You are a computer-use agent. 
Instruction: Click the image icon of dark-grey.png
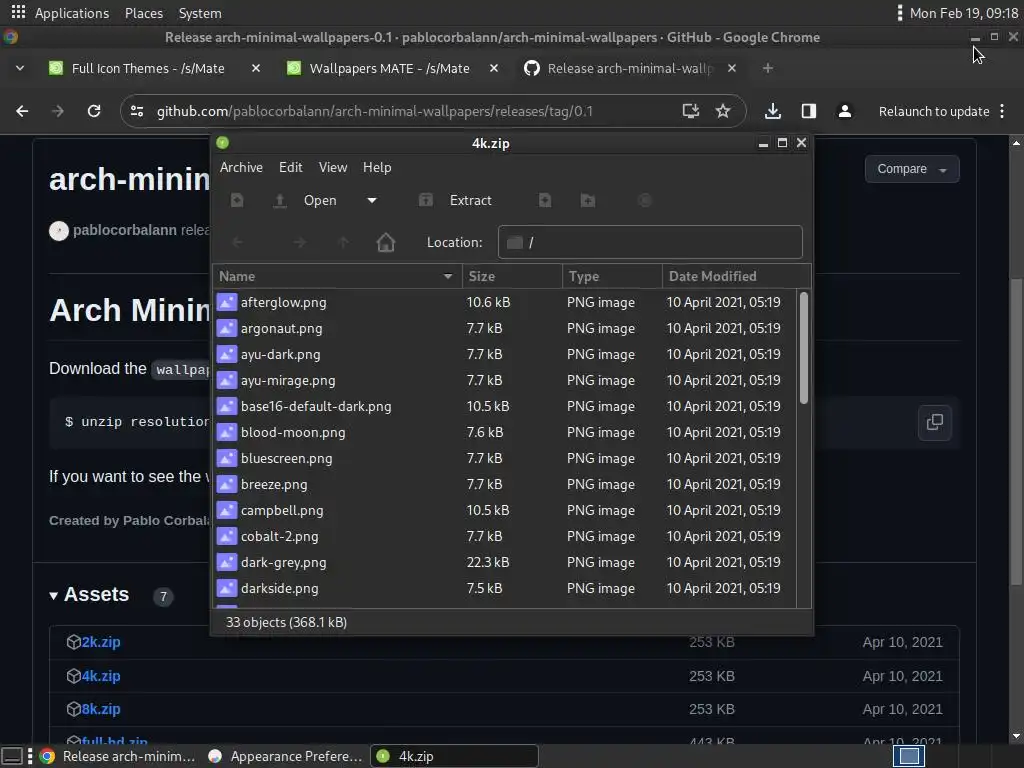227,562
